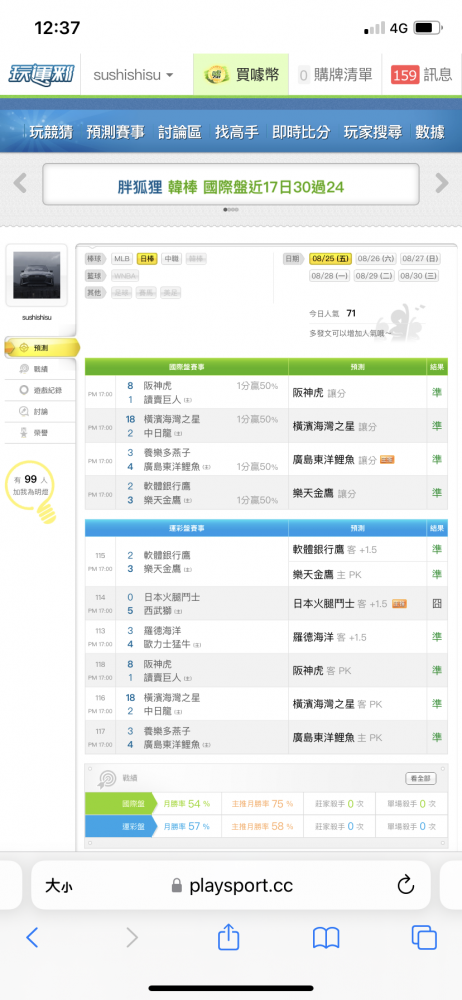Tap the Safari reload icon
Viewport: 462px width, 1000px height.
click(x=406, y=885)
